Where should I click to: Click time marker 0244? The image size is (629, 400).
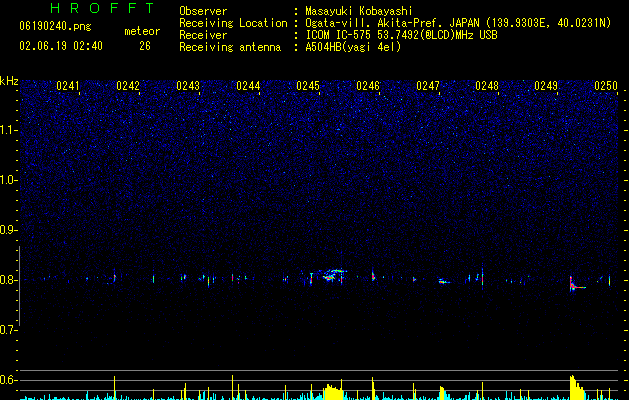click(248, 86)
